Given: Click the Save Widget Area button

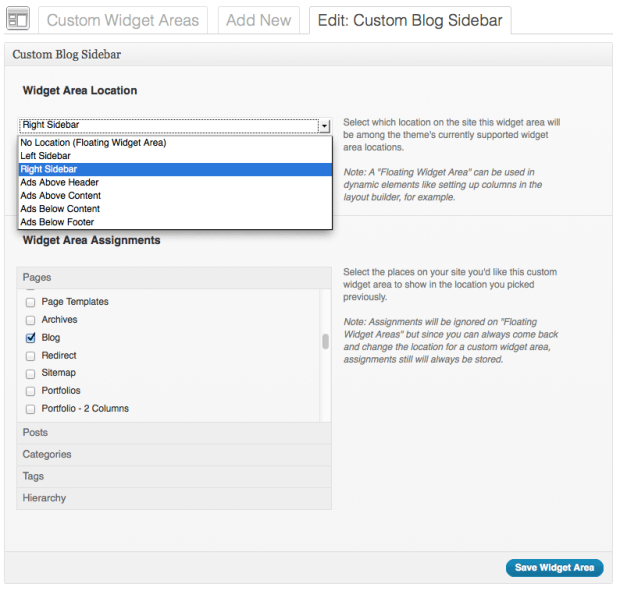Looking at the screenshot, I should click(554, 568).
